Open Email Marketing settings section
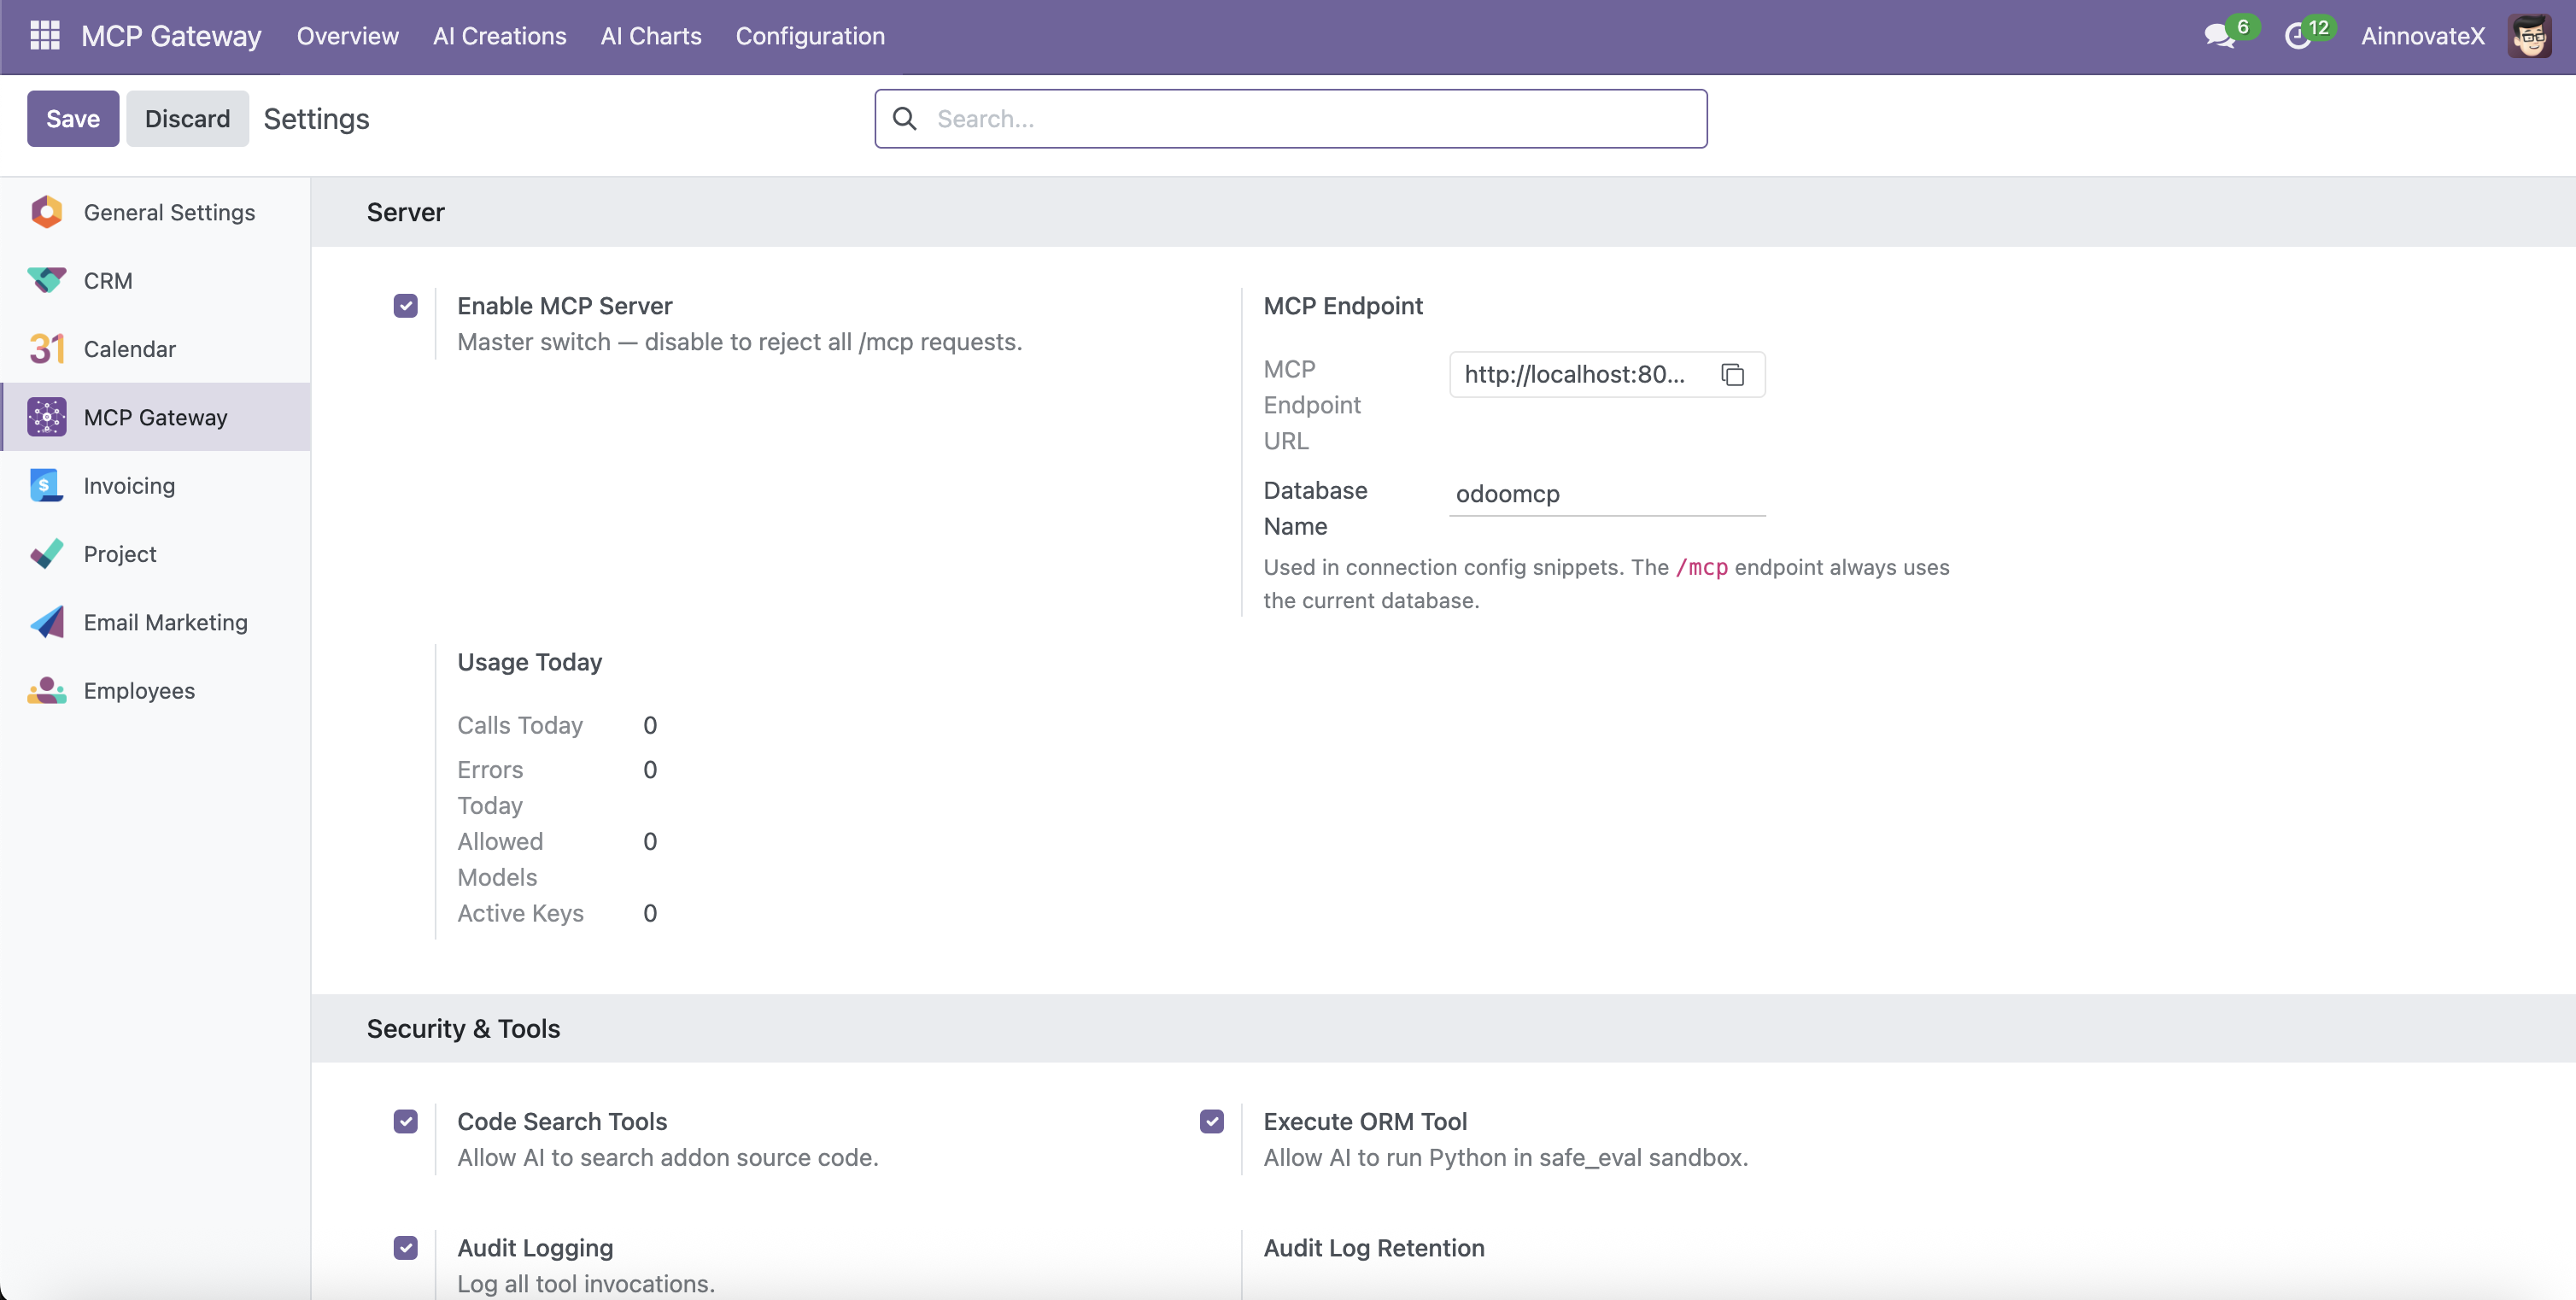The width and height of the screenshot is (2576, 1300). point(165,621)
